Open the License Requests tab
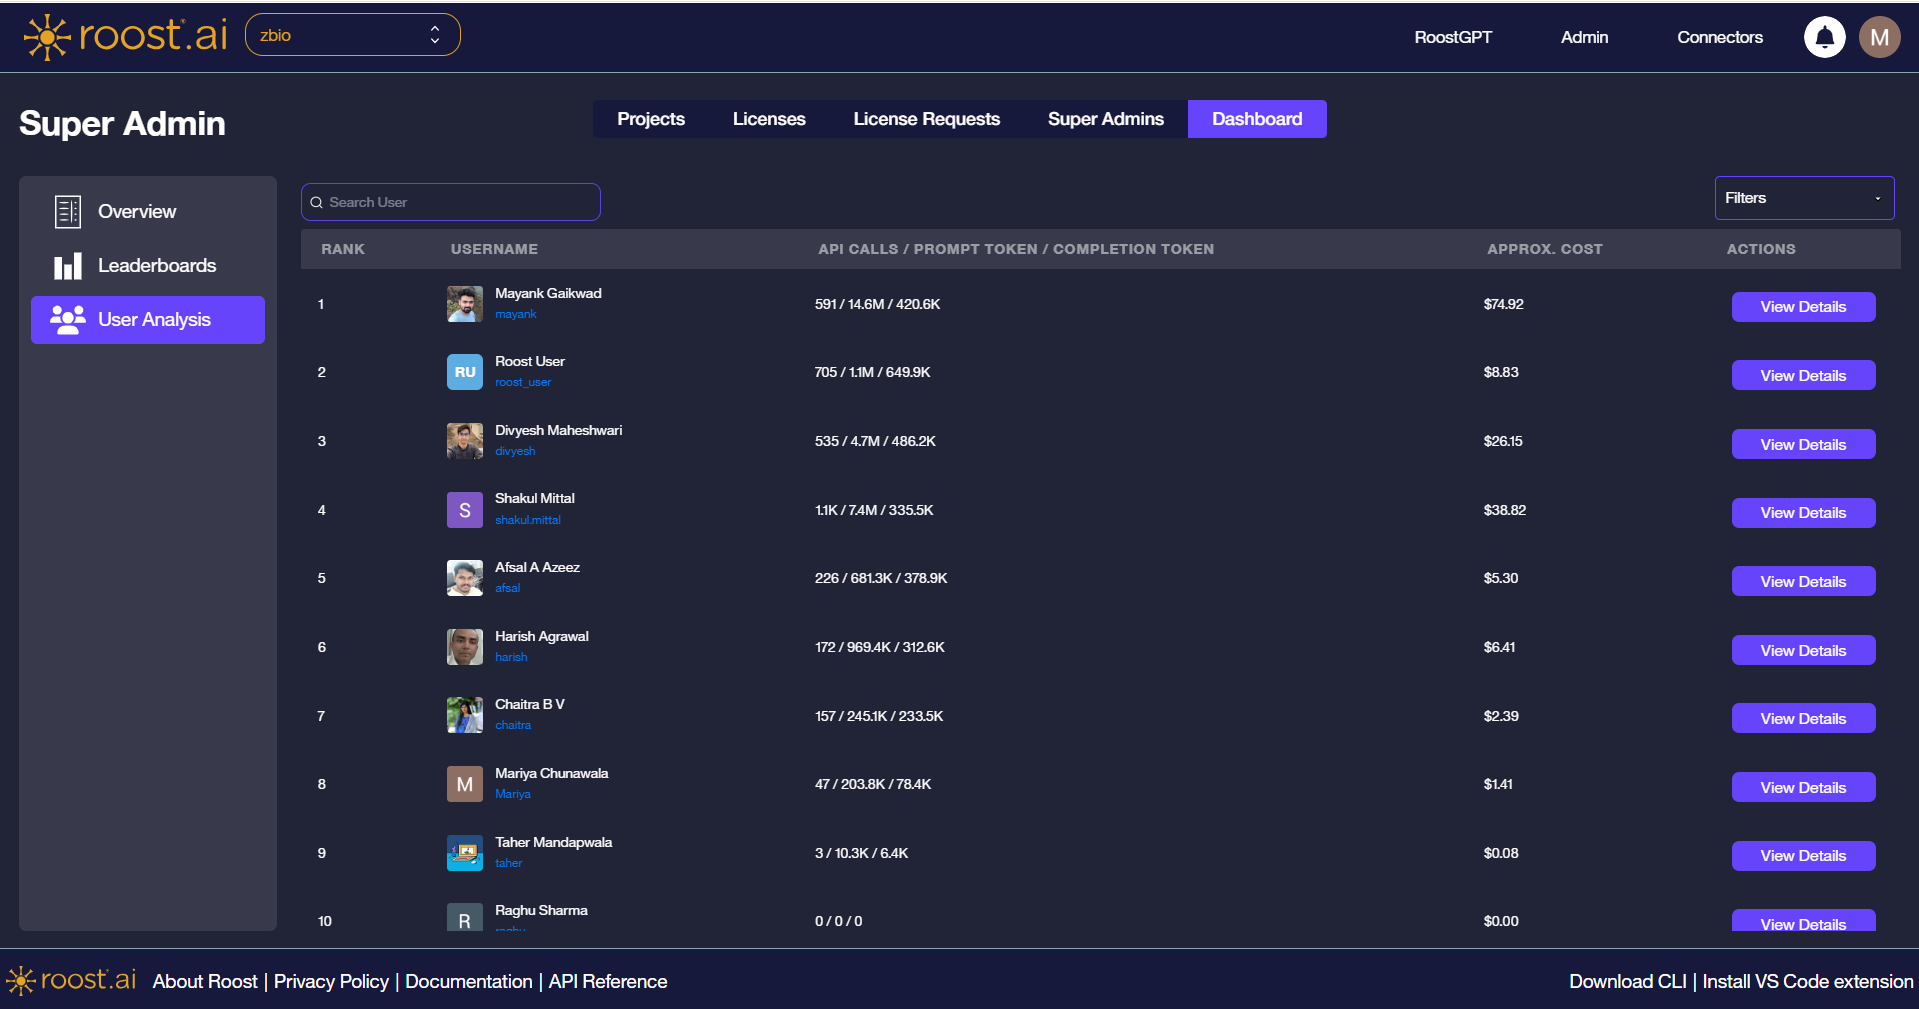The height and width of the screenshot is (1009, 1919). [926, 118]
